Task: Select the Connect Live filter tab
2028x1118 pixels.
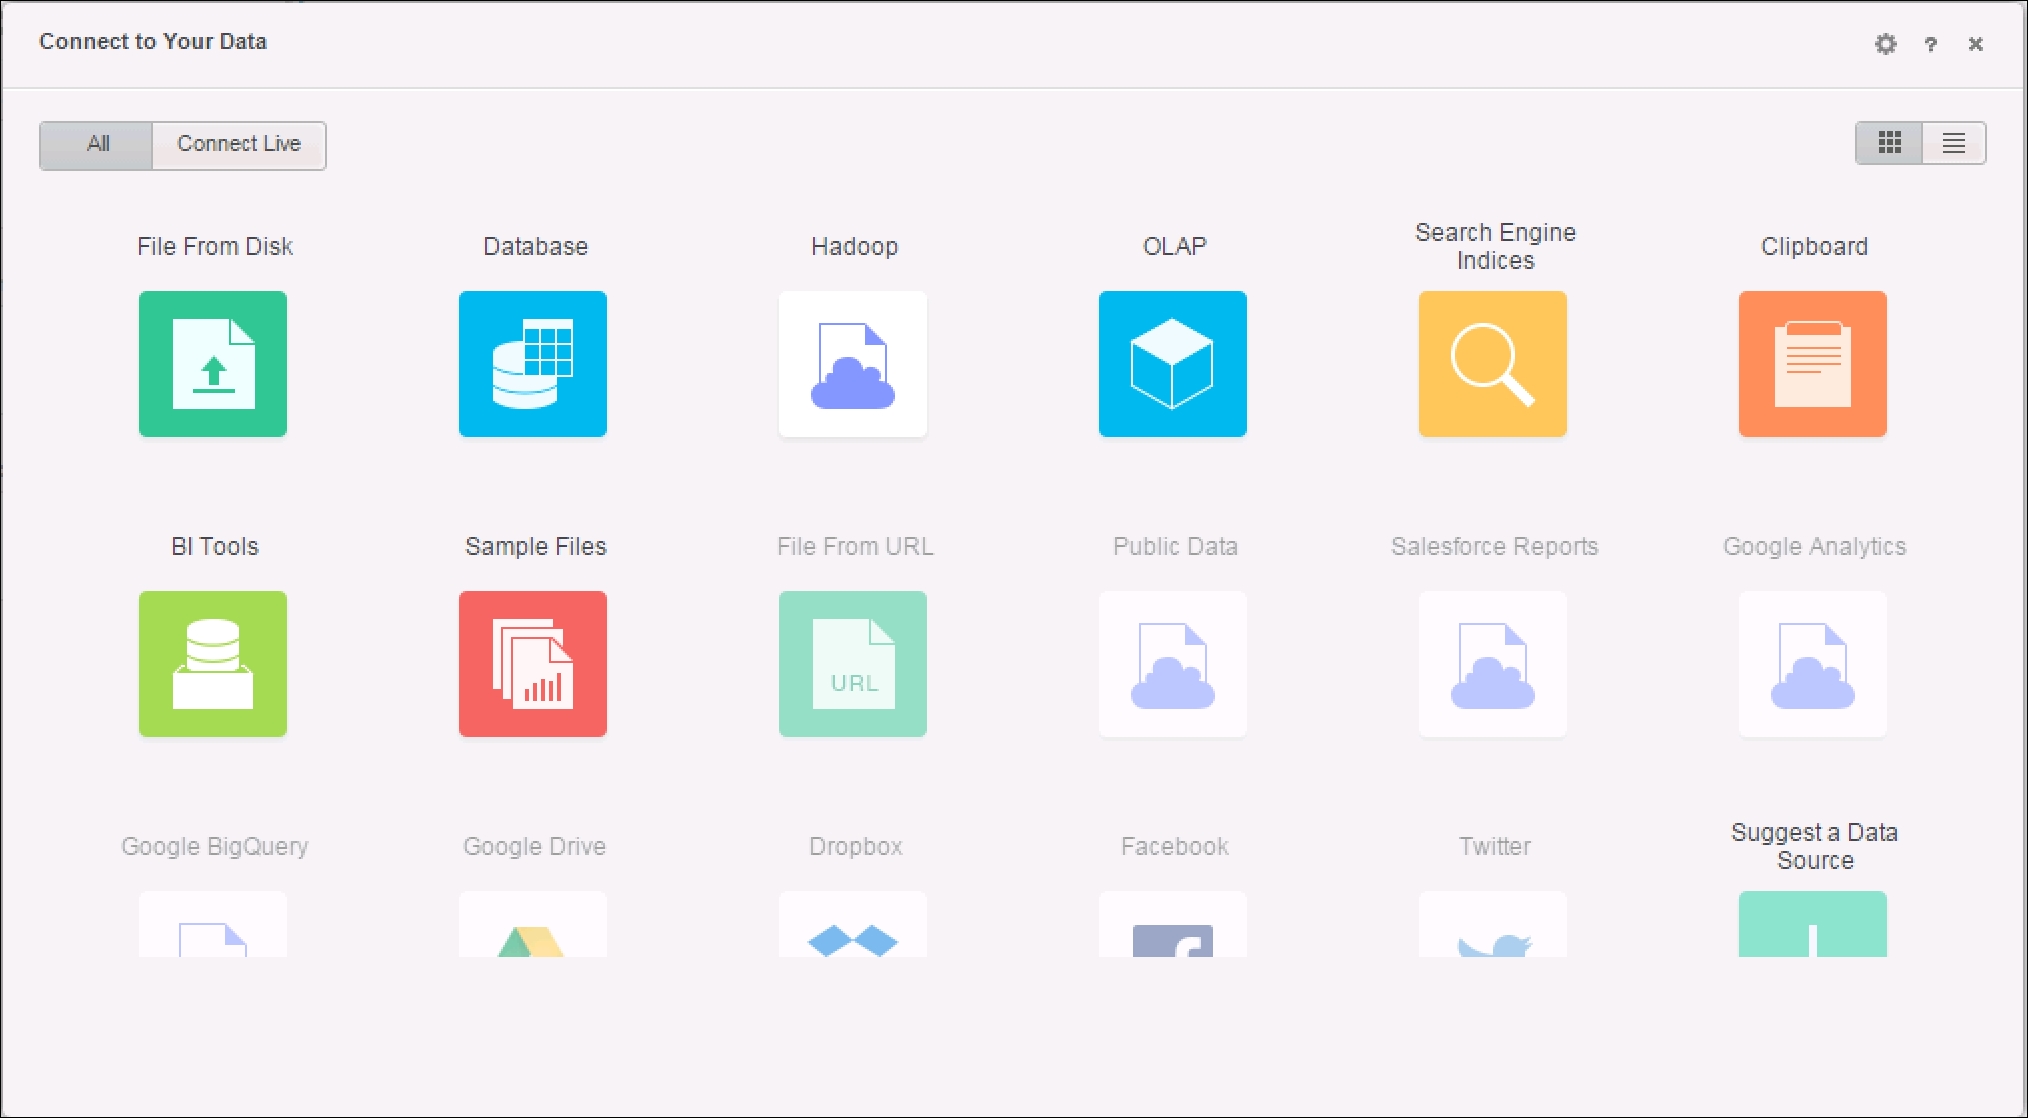Action: tap(239, 145)
